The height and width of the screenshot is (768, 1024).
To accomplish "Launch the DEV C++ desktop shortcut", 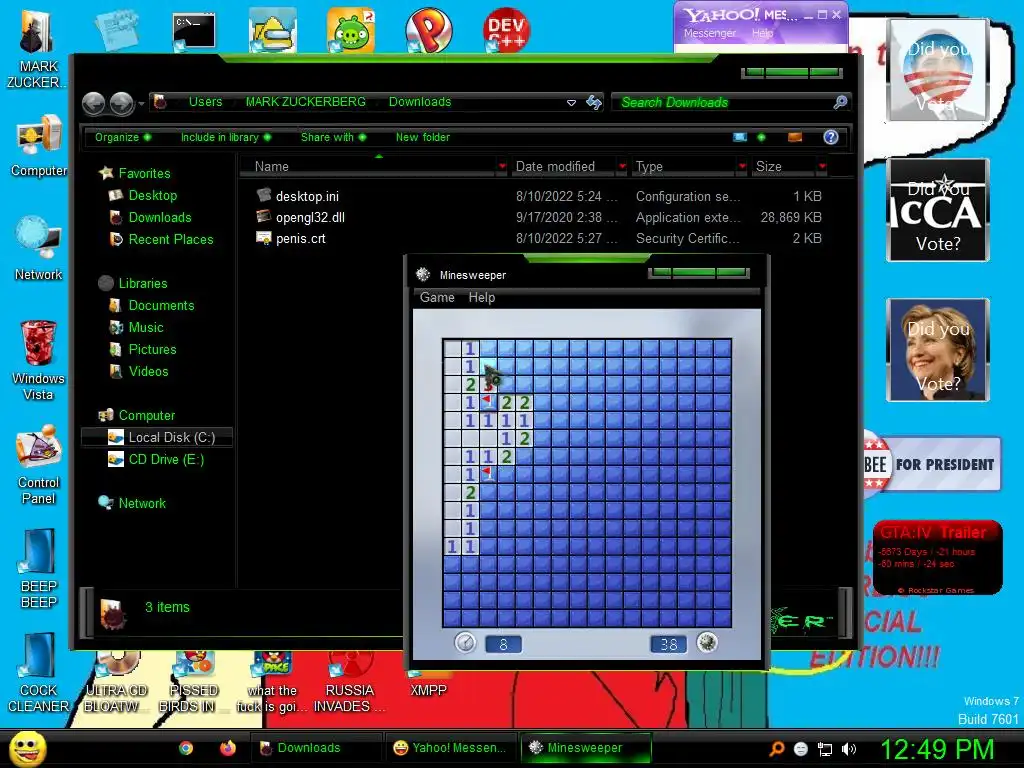I will (506, 31).
